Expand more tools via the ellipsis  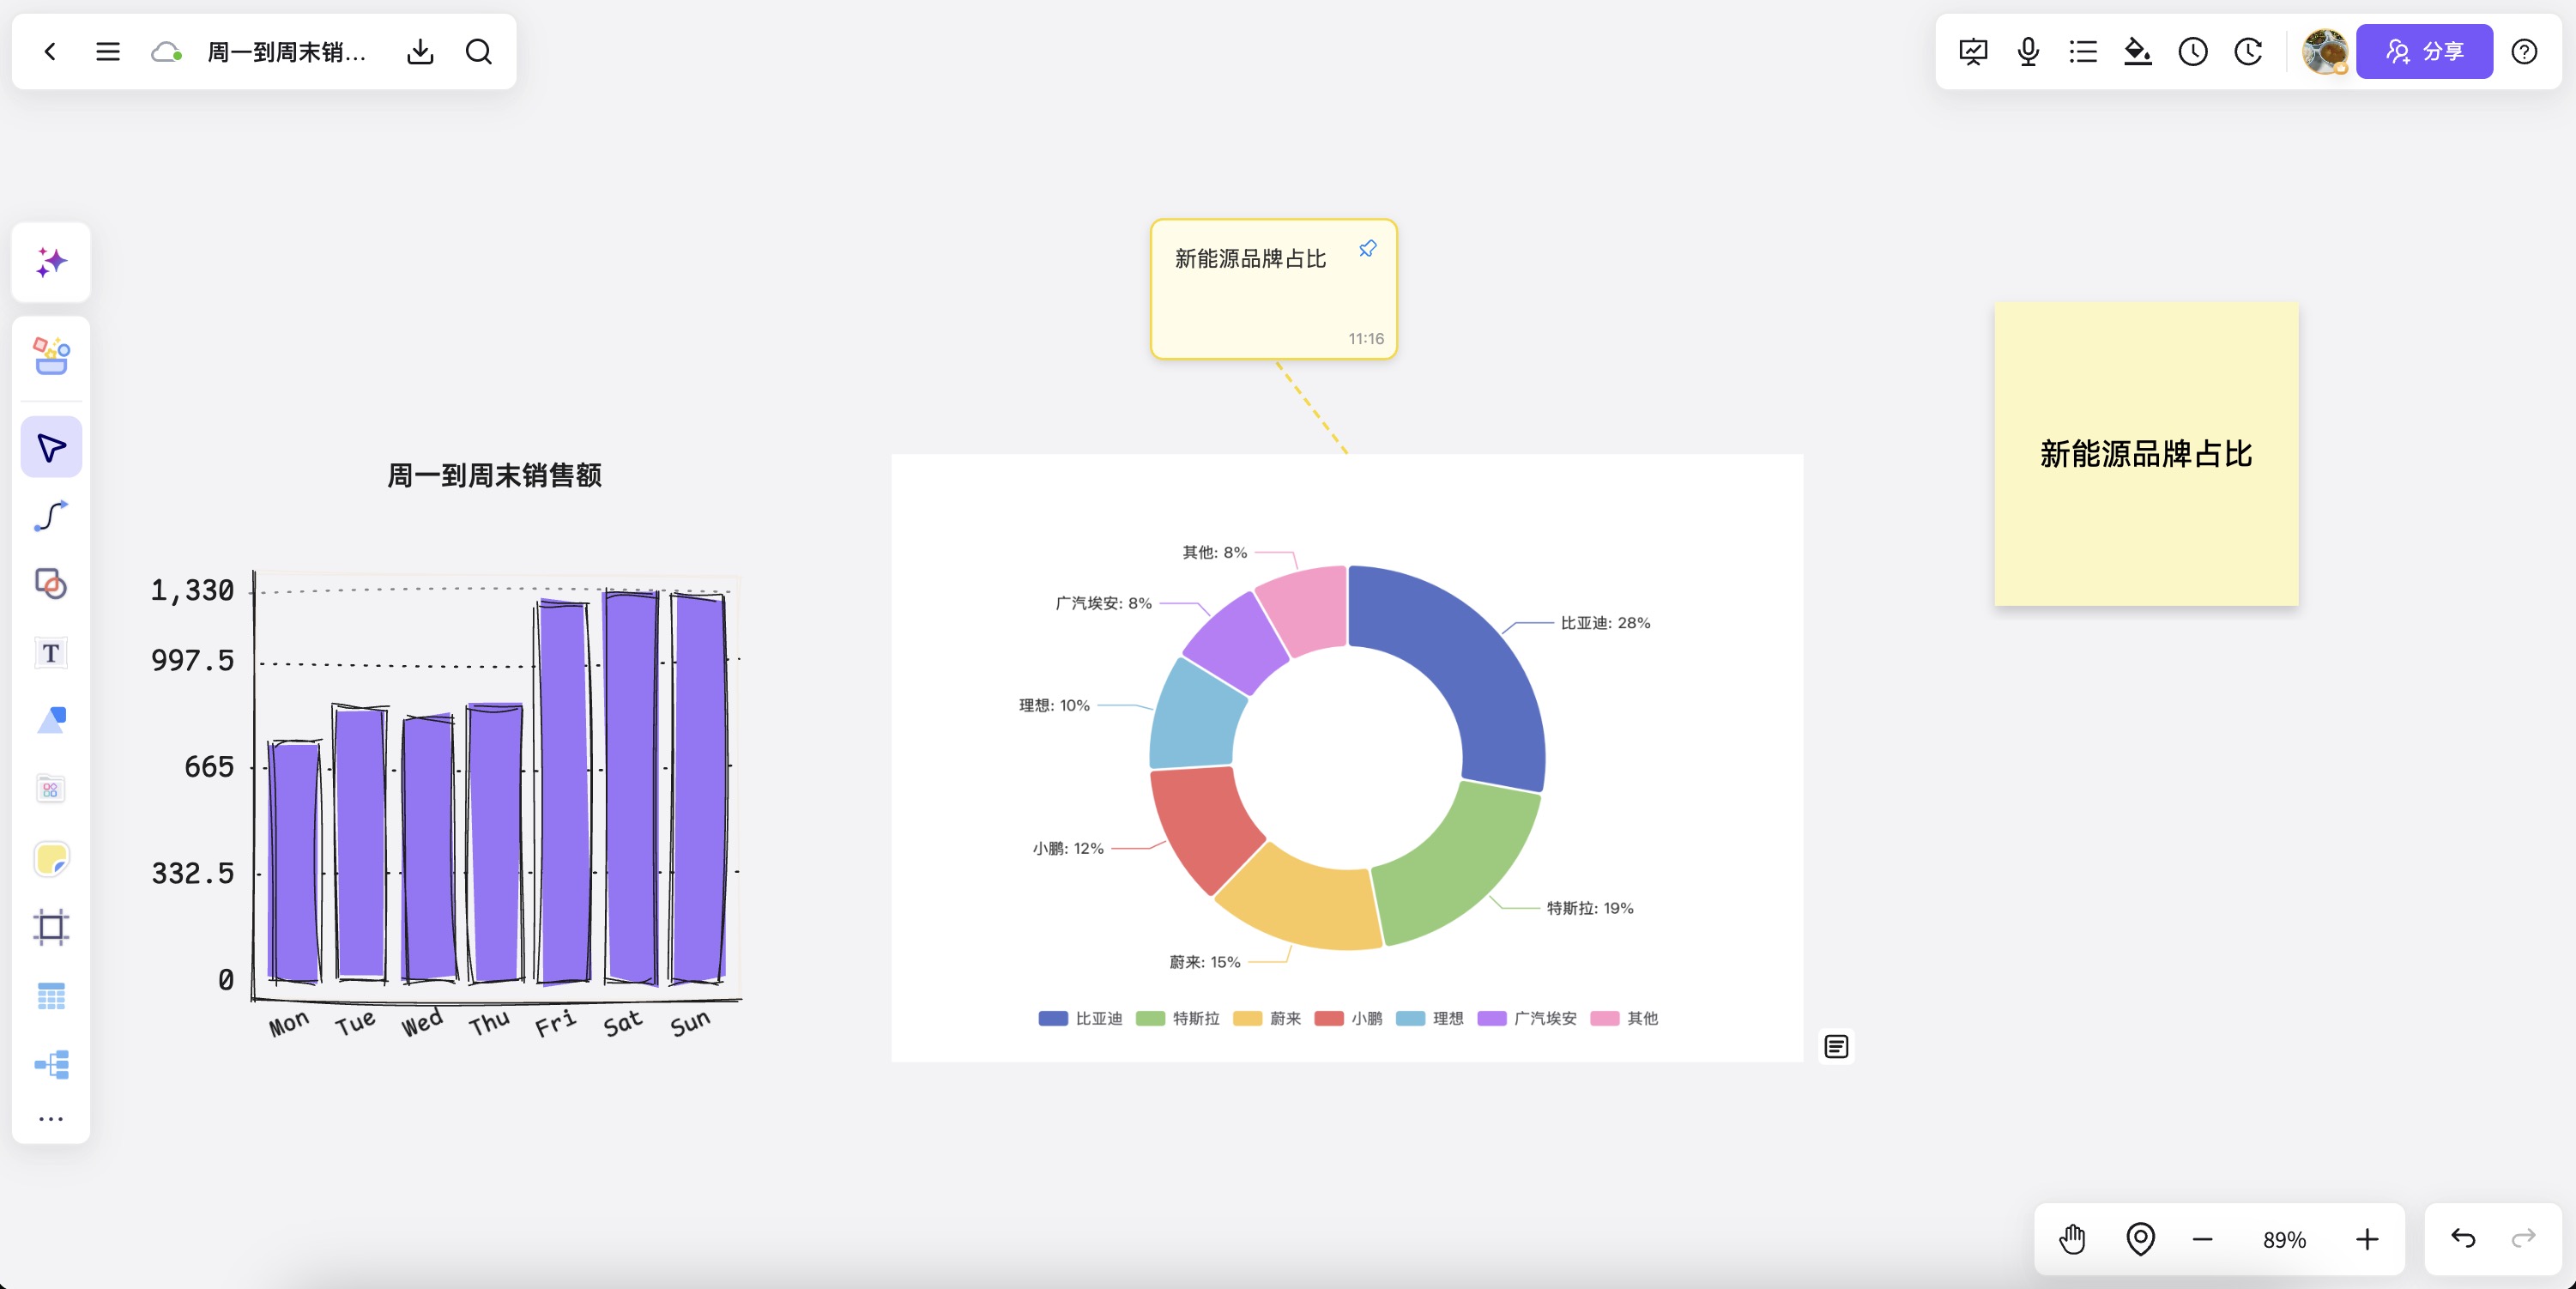point(51,1119)
